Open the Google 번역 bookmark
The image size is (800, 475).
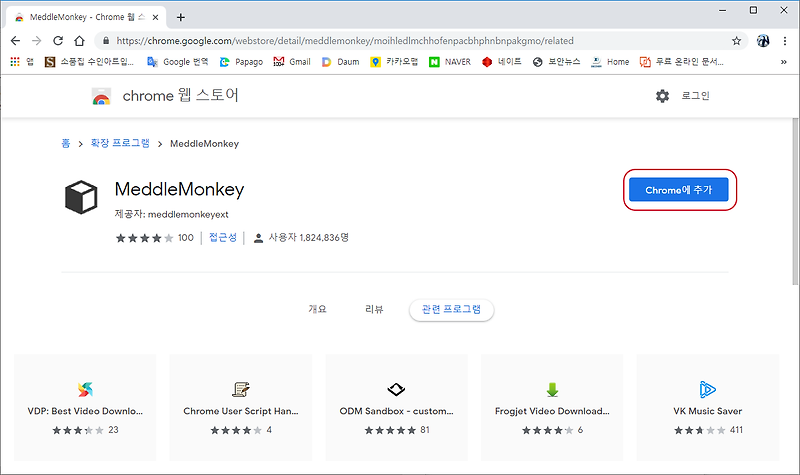tap(178, 62)
